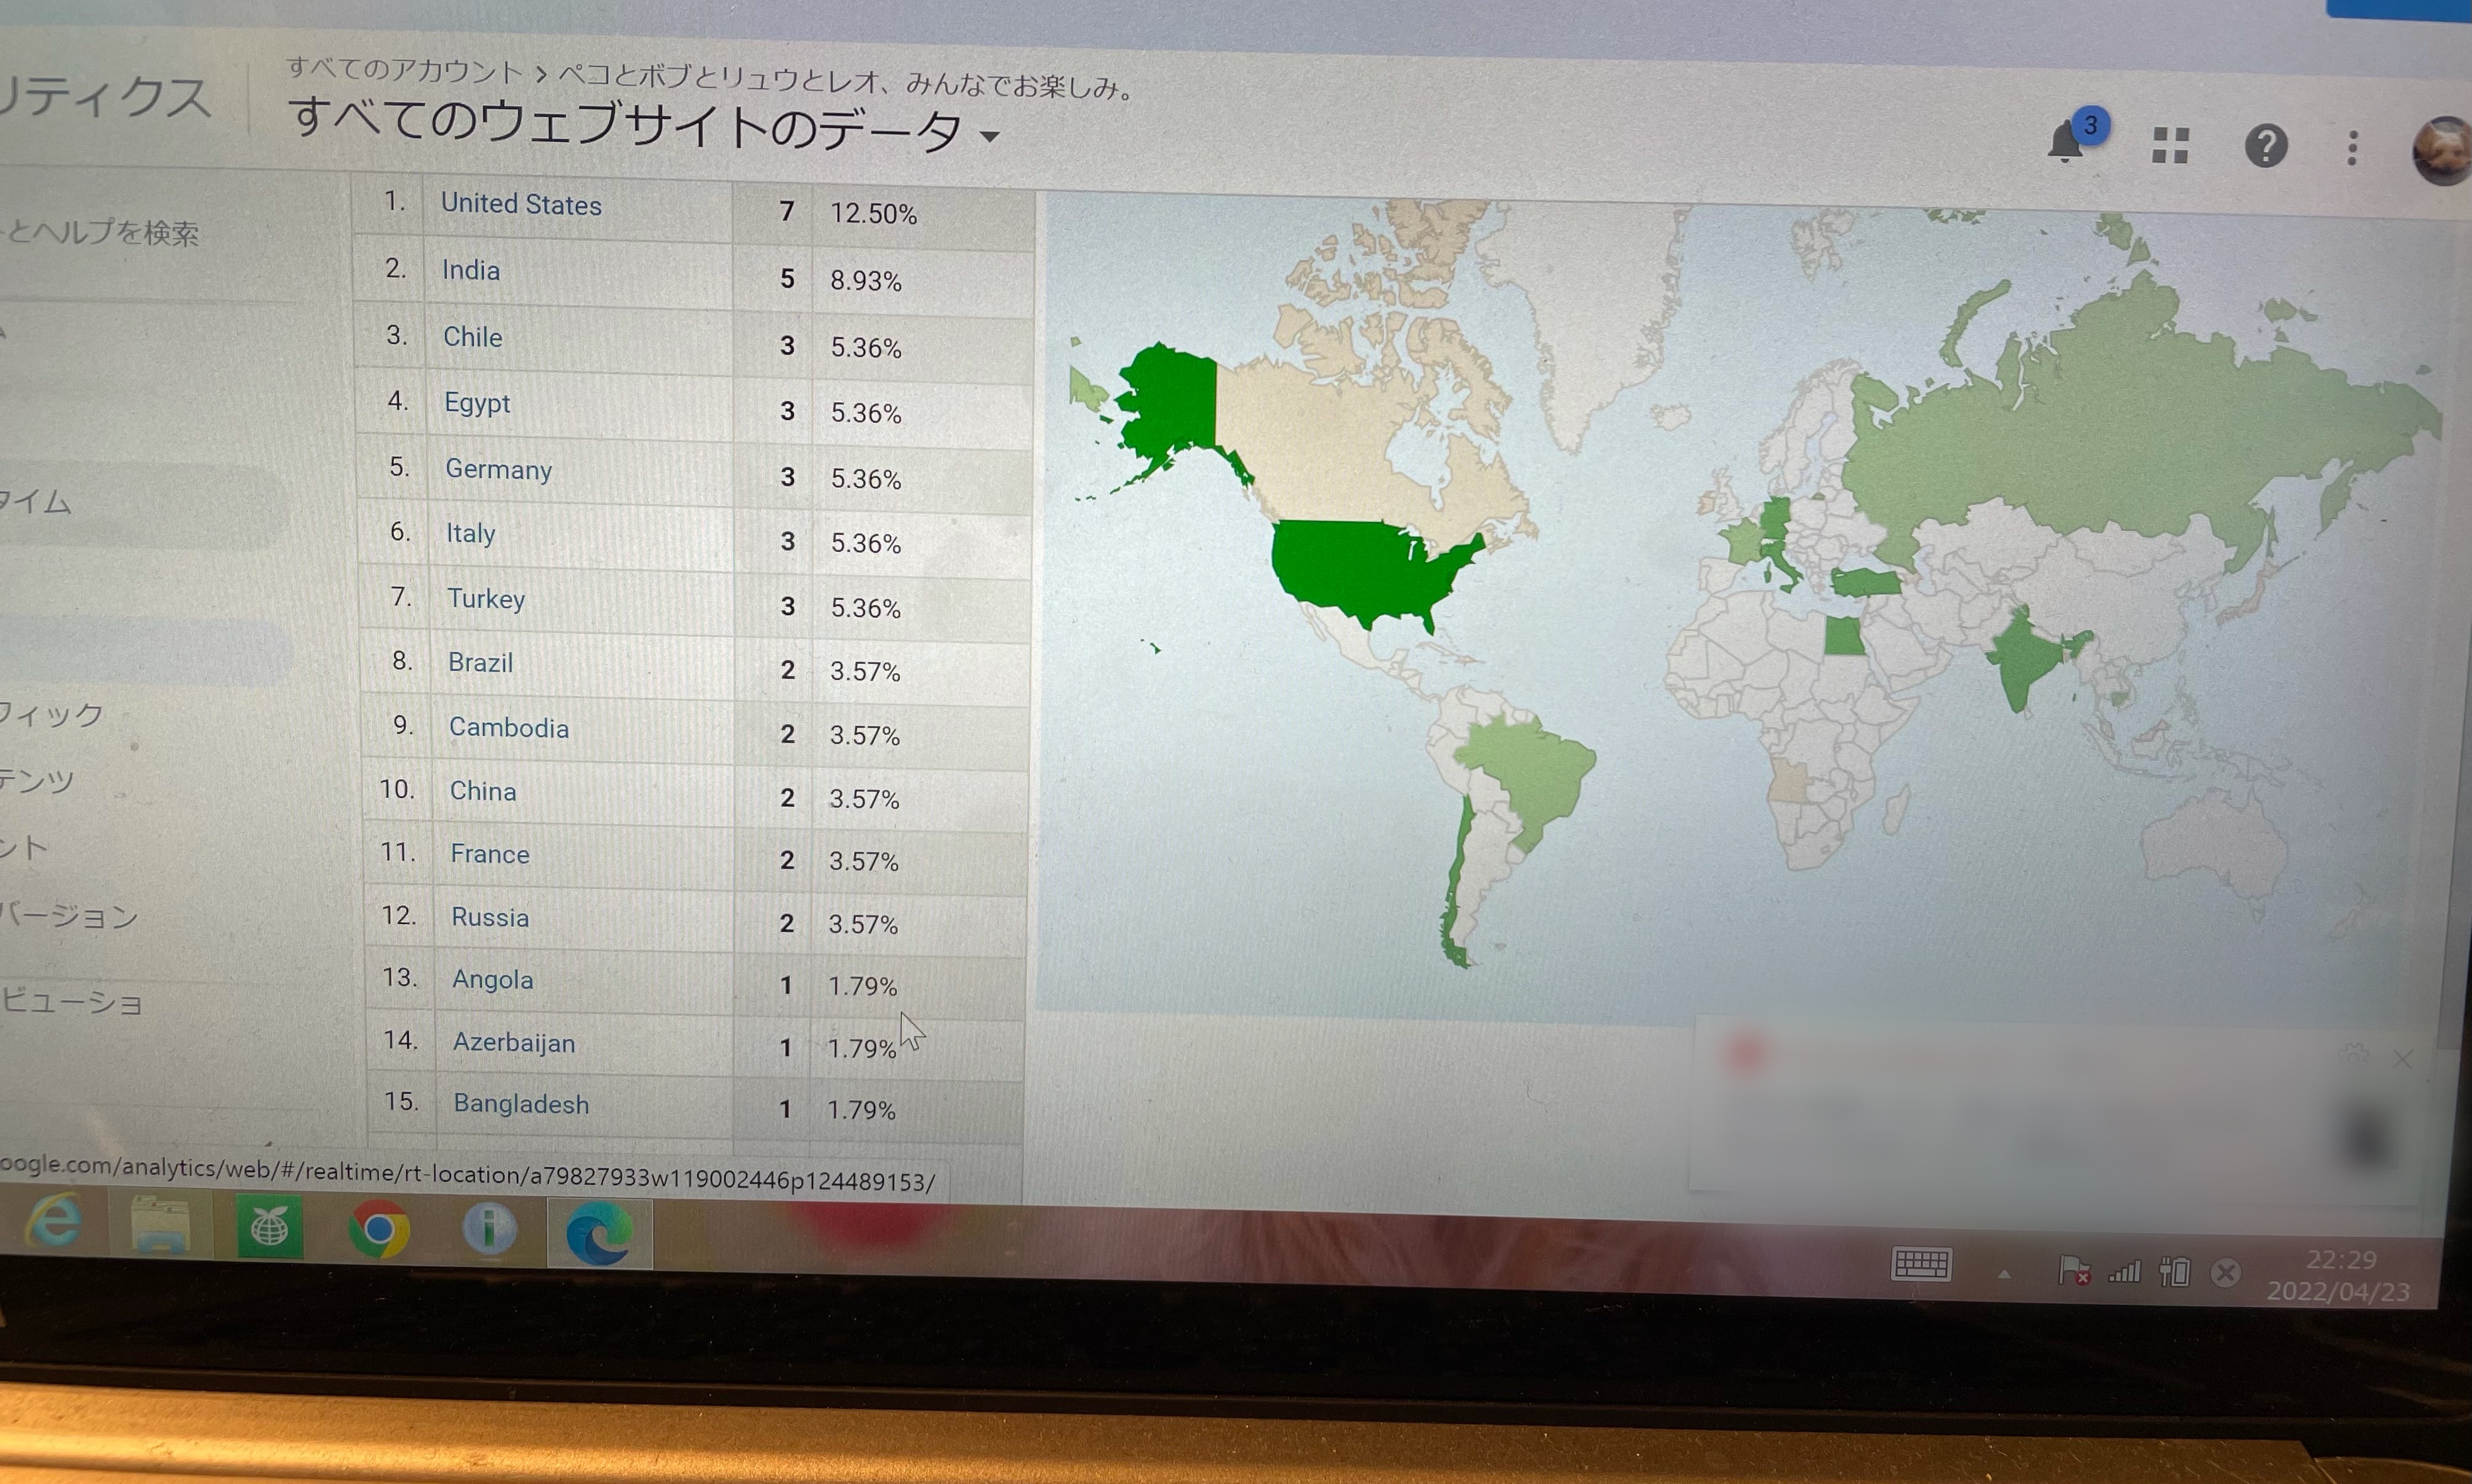Viewport: 2472px width, 1484px height.
Task: Click the すべてのアカウント breadcrumb link
Action: [x=404, y=70]
